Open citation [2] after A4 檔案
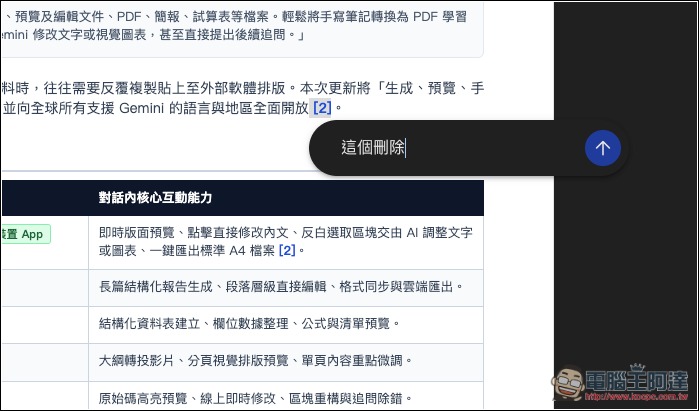 tap(287, 251)
